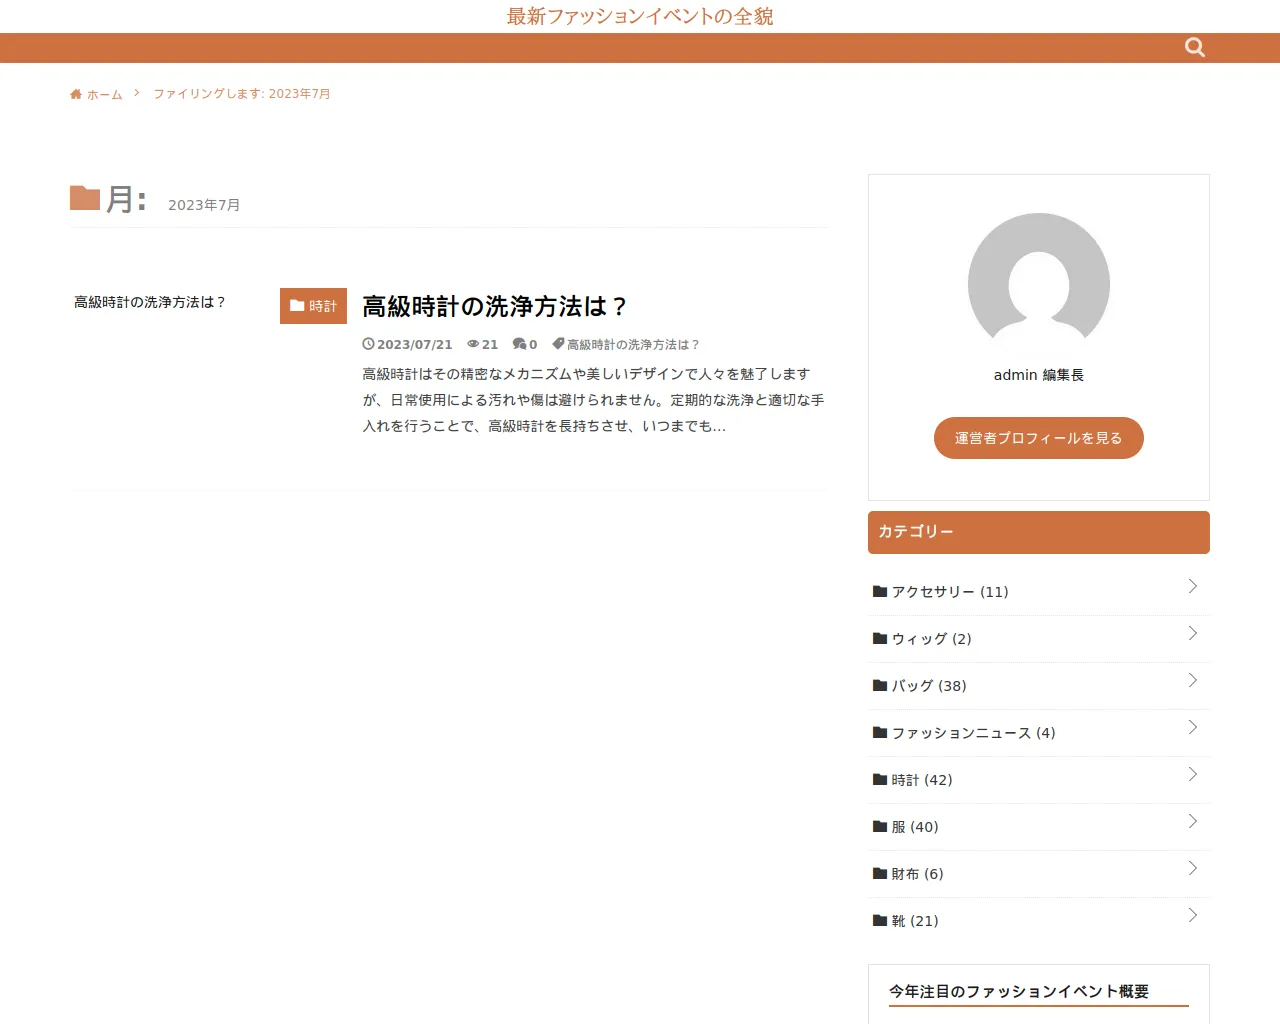Click the comment bubble icon on post

coord(519,344)
